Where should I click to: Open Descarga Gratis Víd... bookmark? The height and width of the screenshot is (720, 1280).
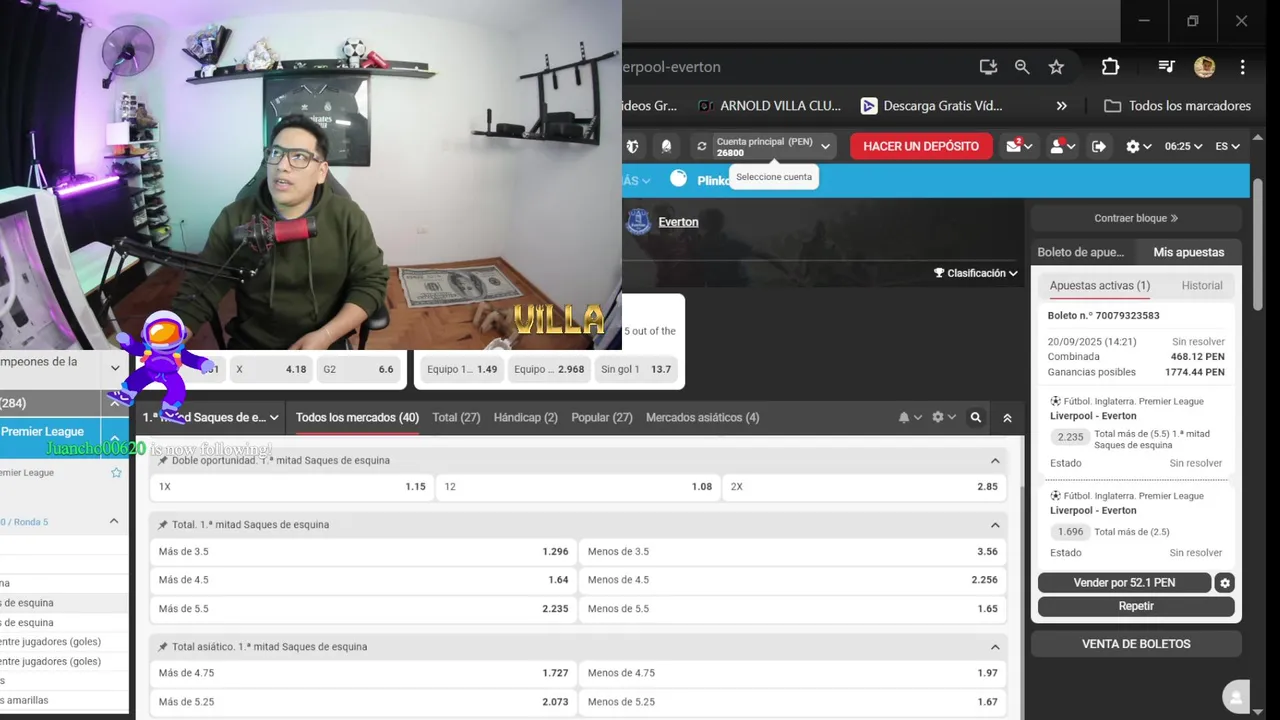click(x=931, y=106)
